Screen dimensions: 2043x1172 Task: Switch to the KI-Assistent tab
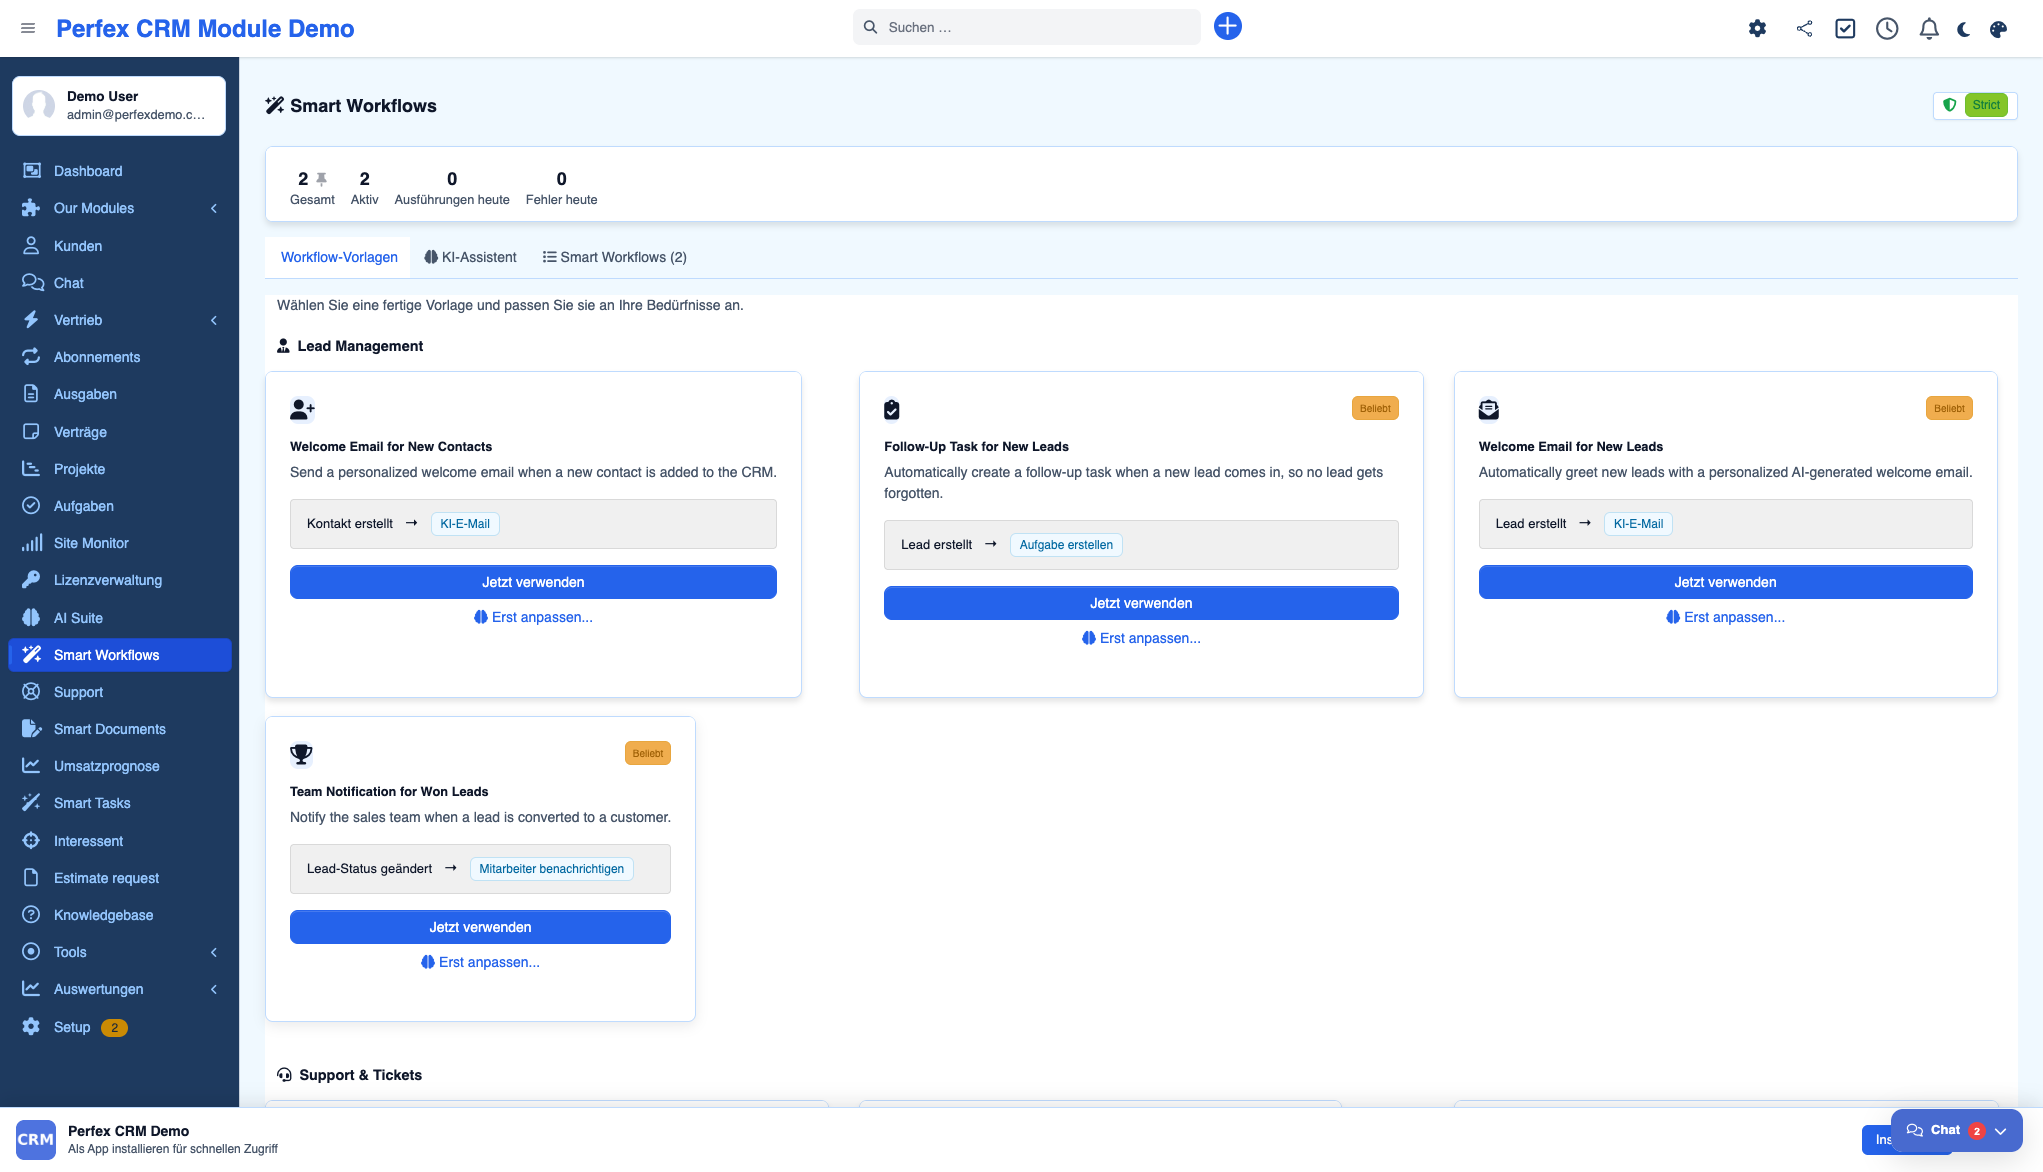coord(470,257)
